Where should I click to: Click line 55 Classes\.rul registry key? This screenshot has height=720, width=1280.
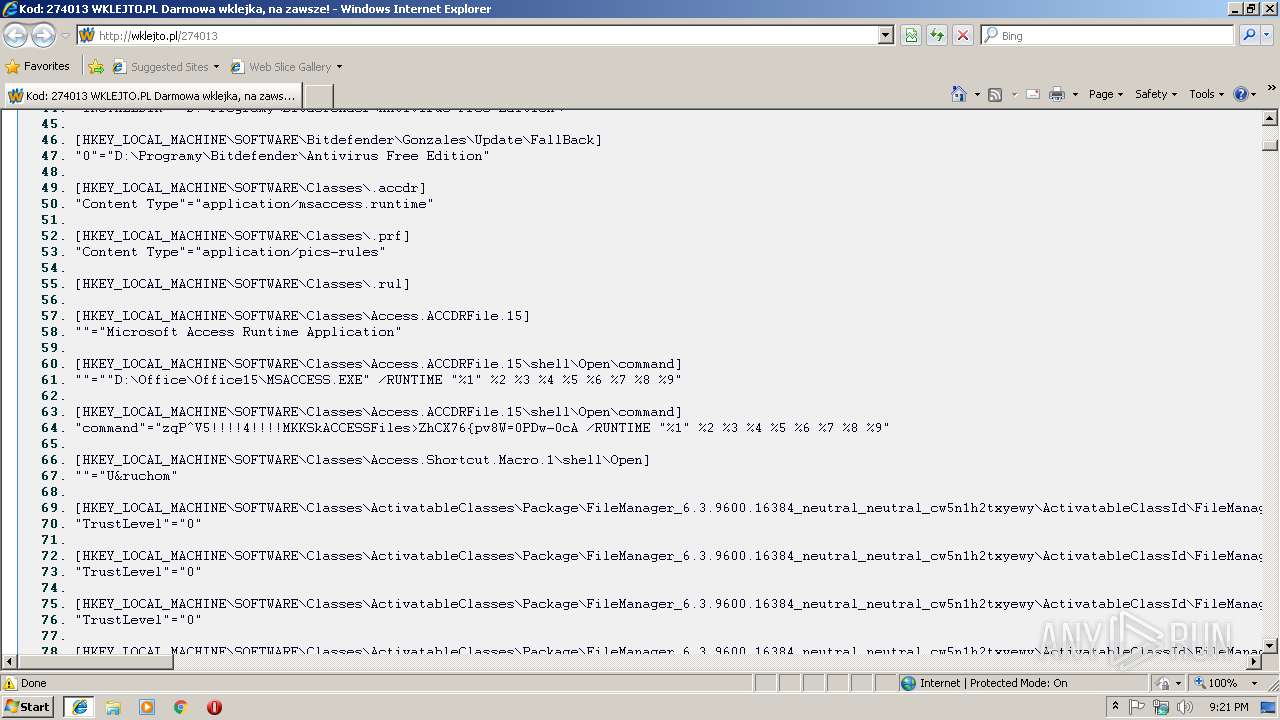(x=242, y=284)
